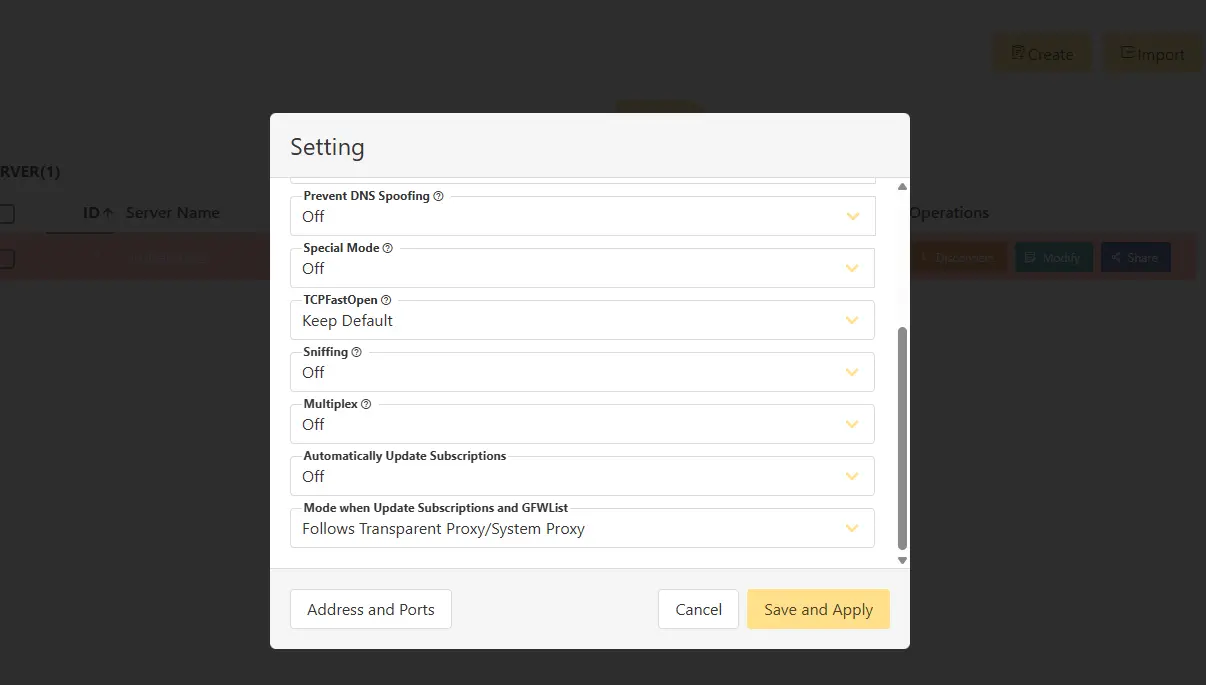
Task: Click the Special Mode help icon
Action: (388, 248)
